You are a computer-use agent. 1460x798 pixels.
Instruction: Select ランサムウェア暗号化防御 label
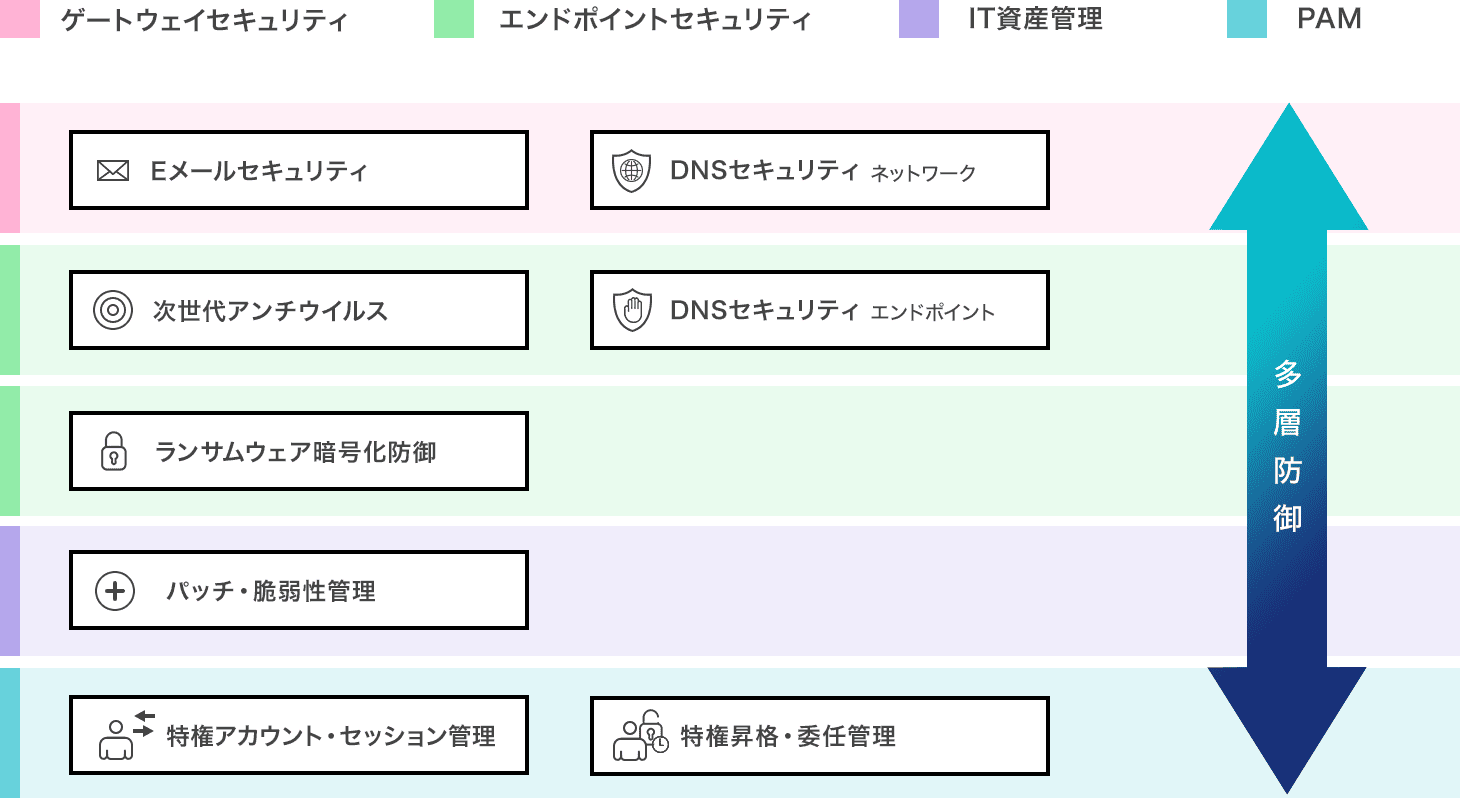(x=296, y=452)
